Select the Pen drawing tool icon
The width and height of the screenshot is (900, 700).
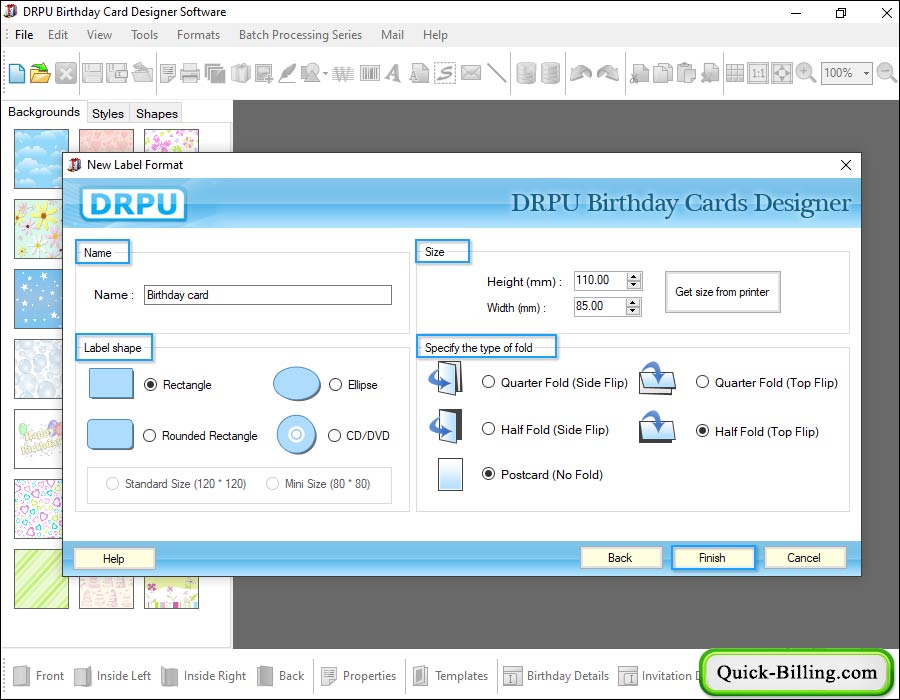click(x=287, y=73)
